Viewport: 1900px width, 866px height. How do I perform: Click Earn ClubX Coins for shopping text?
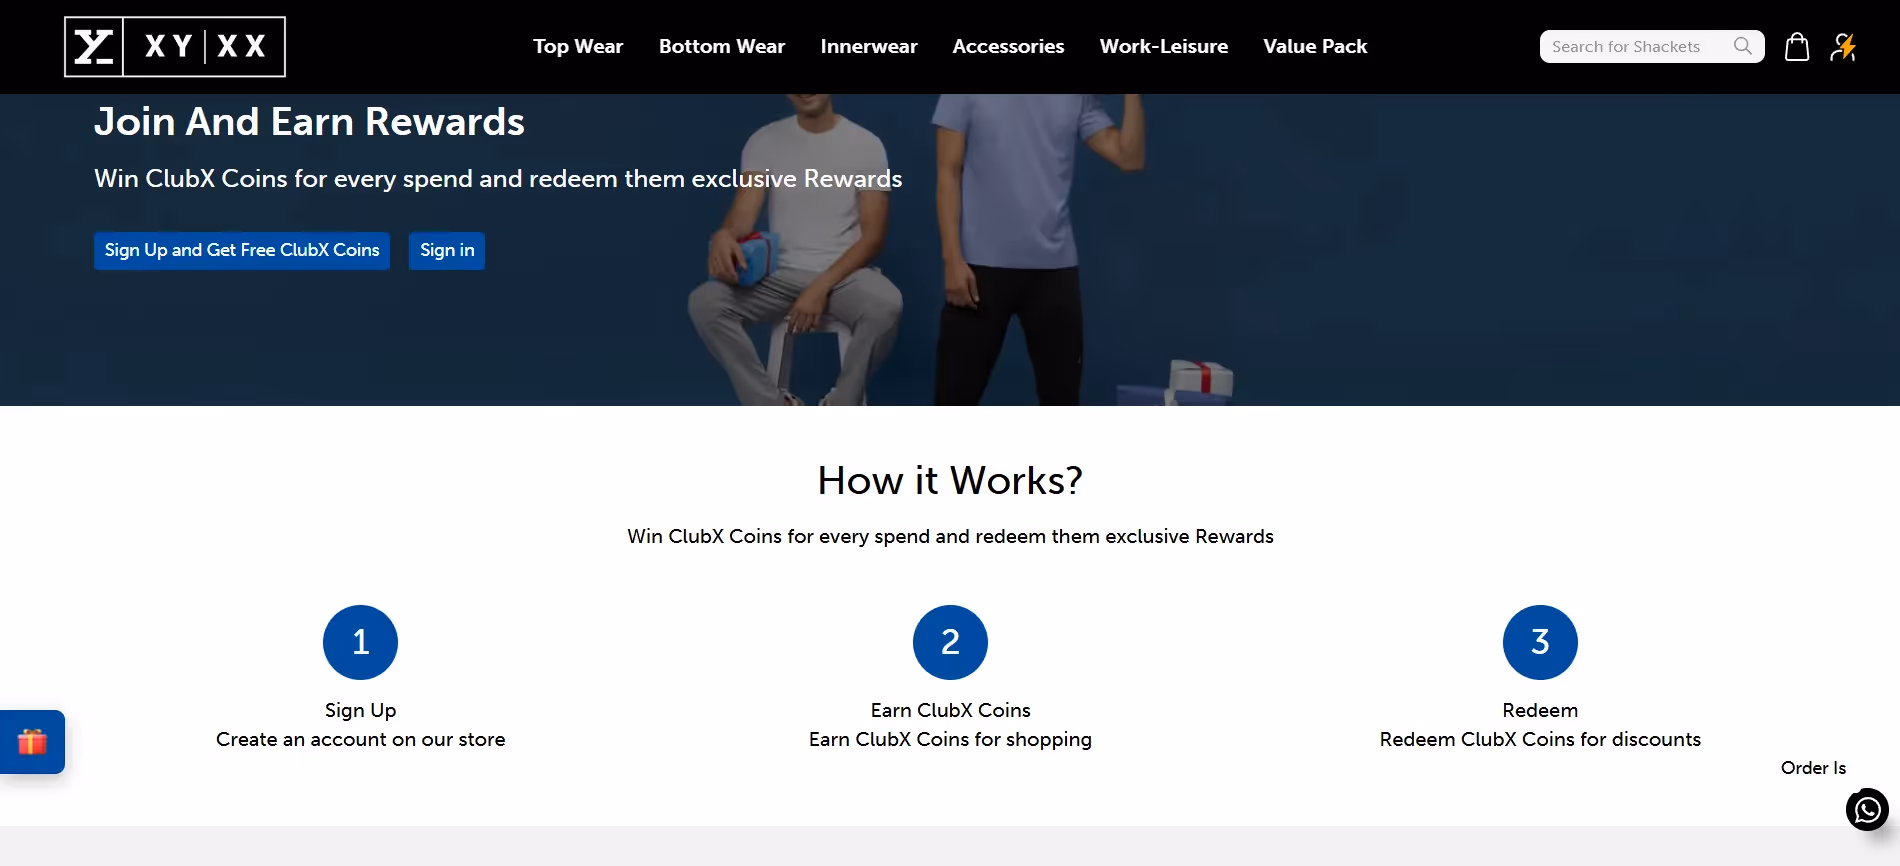pyautogui.click(x=950, y=740)
